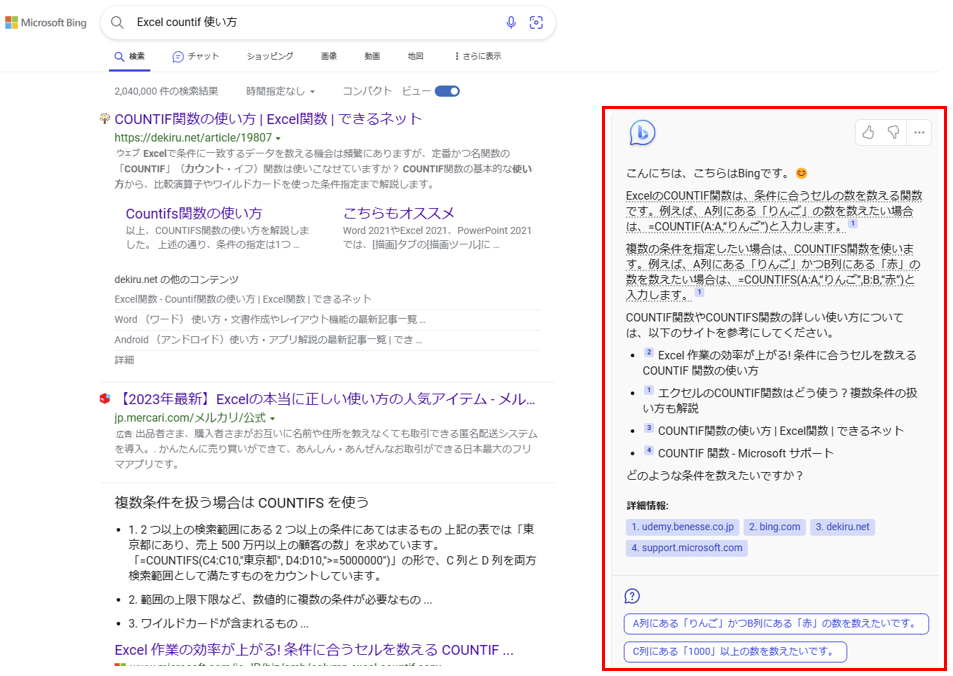Select suggestion about A列 りんご and B列 赤

pos(776,624)
